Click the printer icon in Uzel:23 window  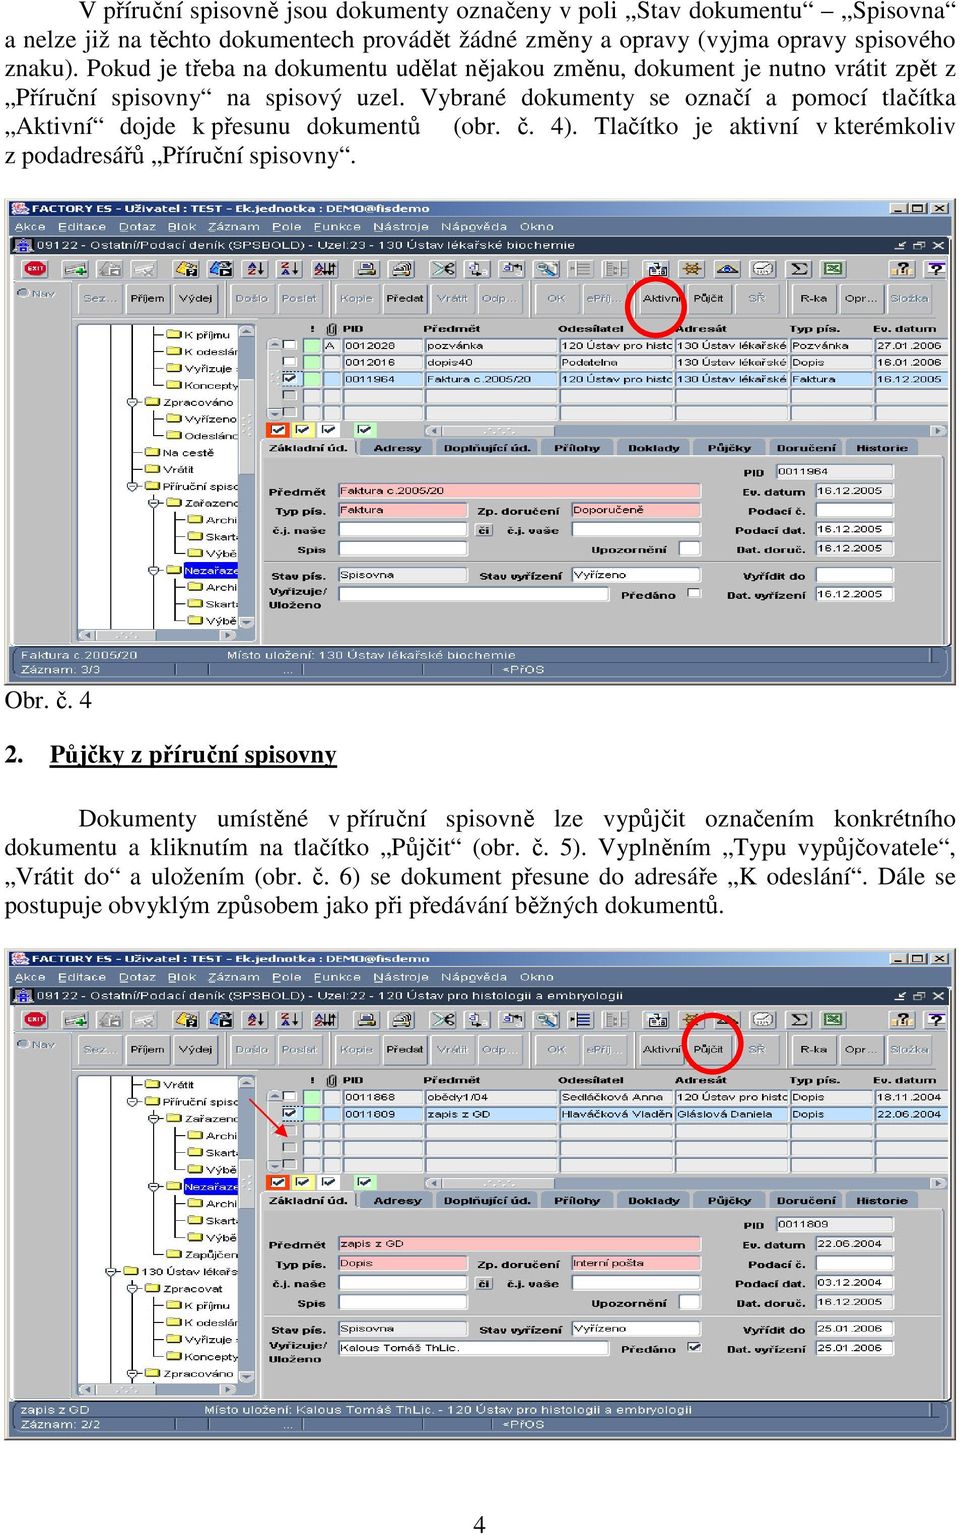pyautogui.click(x=367, y=268)
